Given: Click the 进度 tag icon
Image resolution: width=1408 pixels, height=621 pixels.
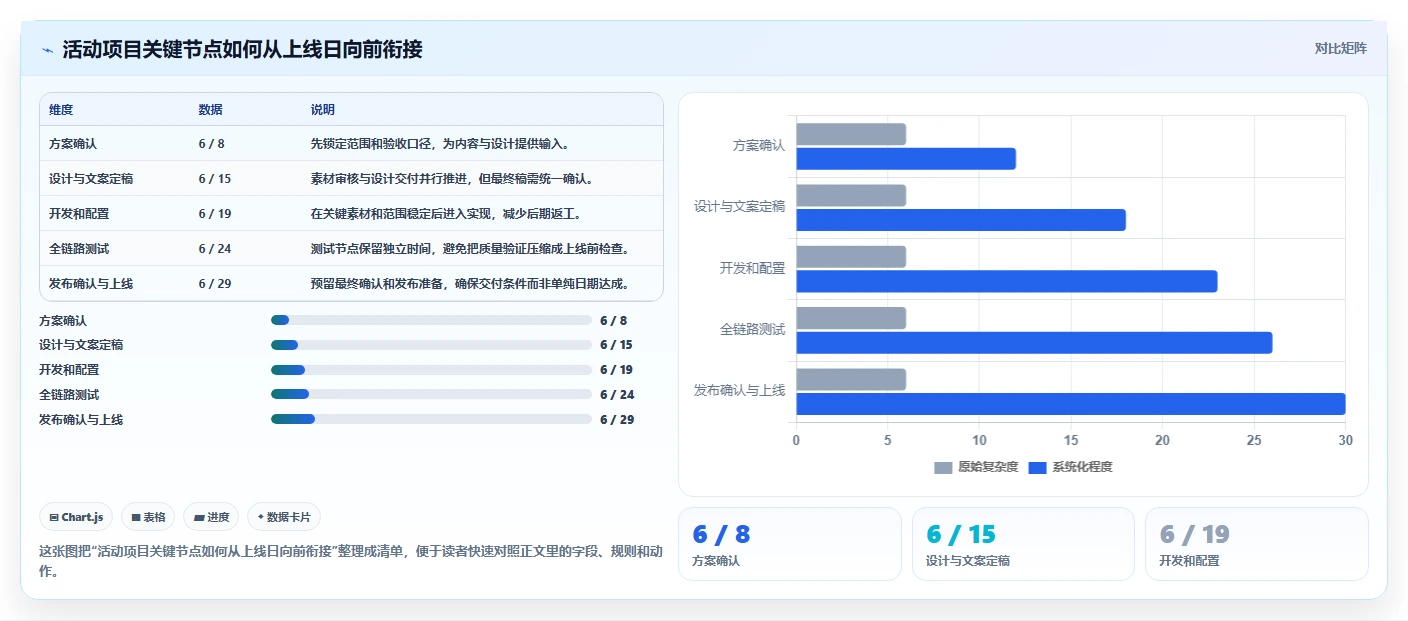Looking at the screenshot, I should (x=199, y=517).
